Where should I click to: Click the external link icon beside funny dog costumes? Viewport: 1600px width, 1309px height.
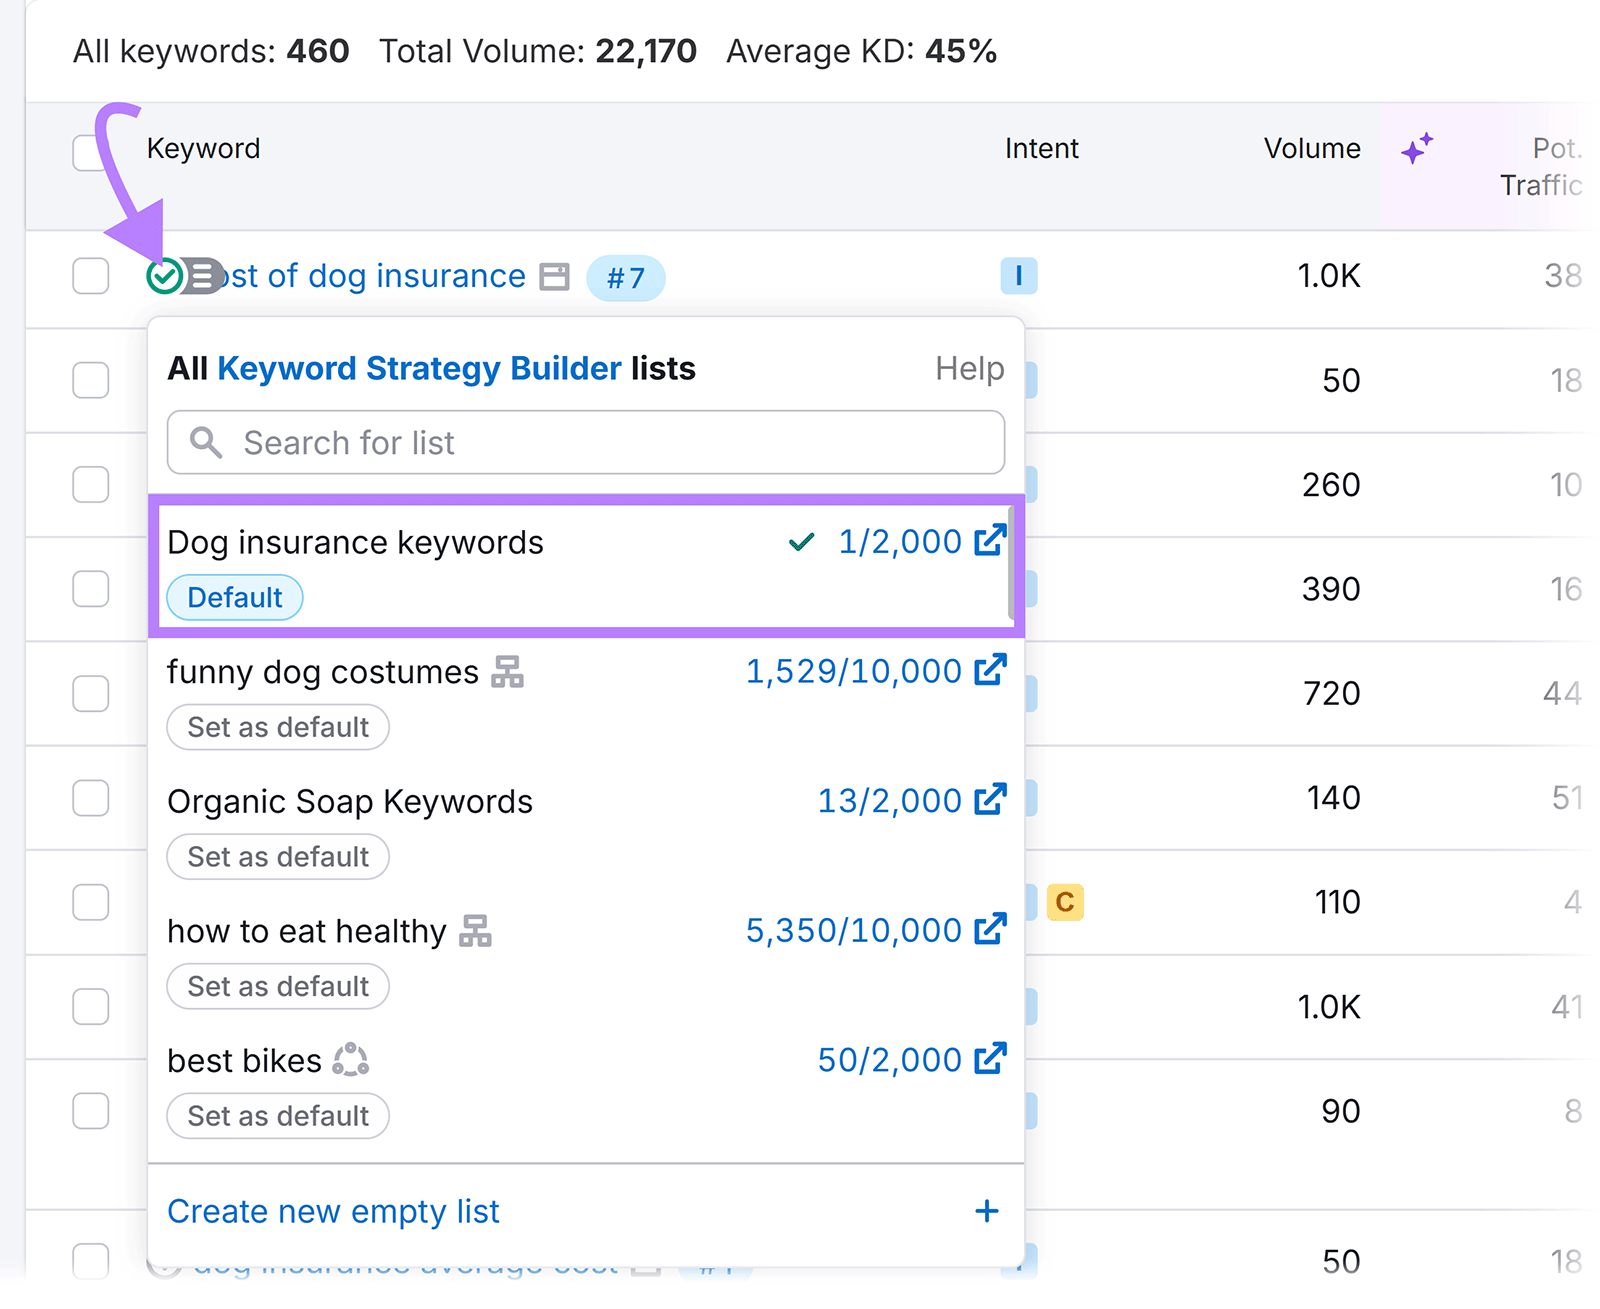pos(990,671)
